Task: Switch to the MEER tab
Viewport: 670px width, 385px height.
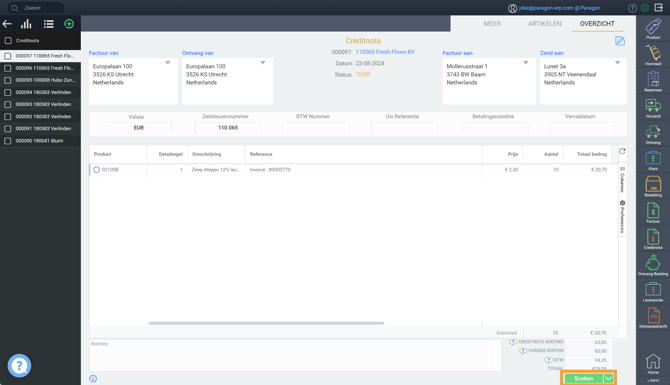Action: pyautogui.click(x=492, y=24)
